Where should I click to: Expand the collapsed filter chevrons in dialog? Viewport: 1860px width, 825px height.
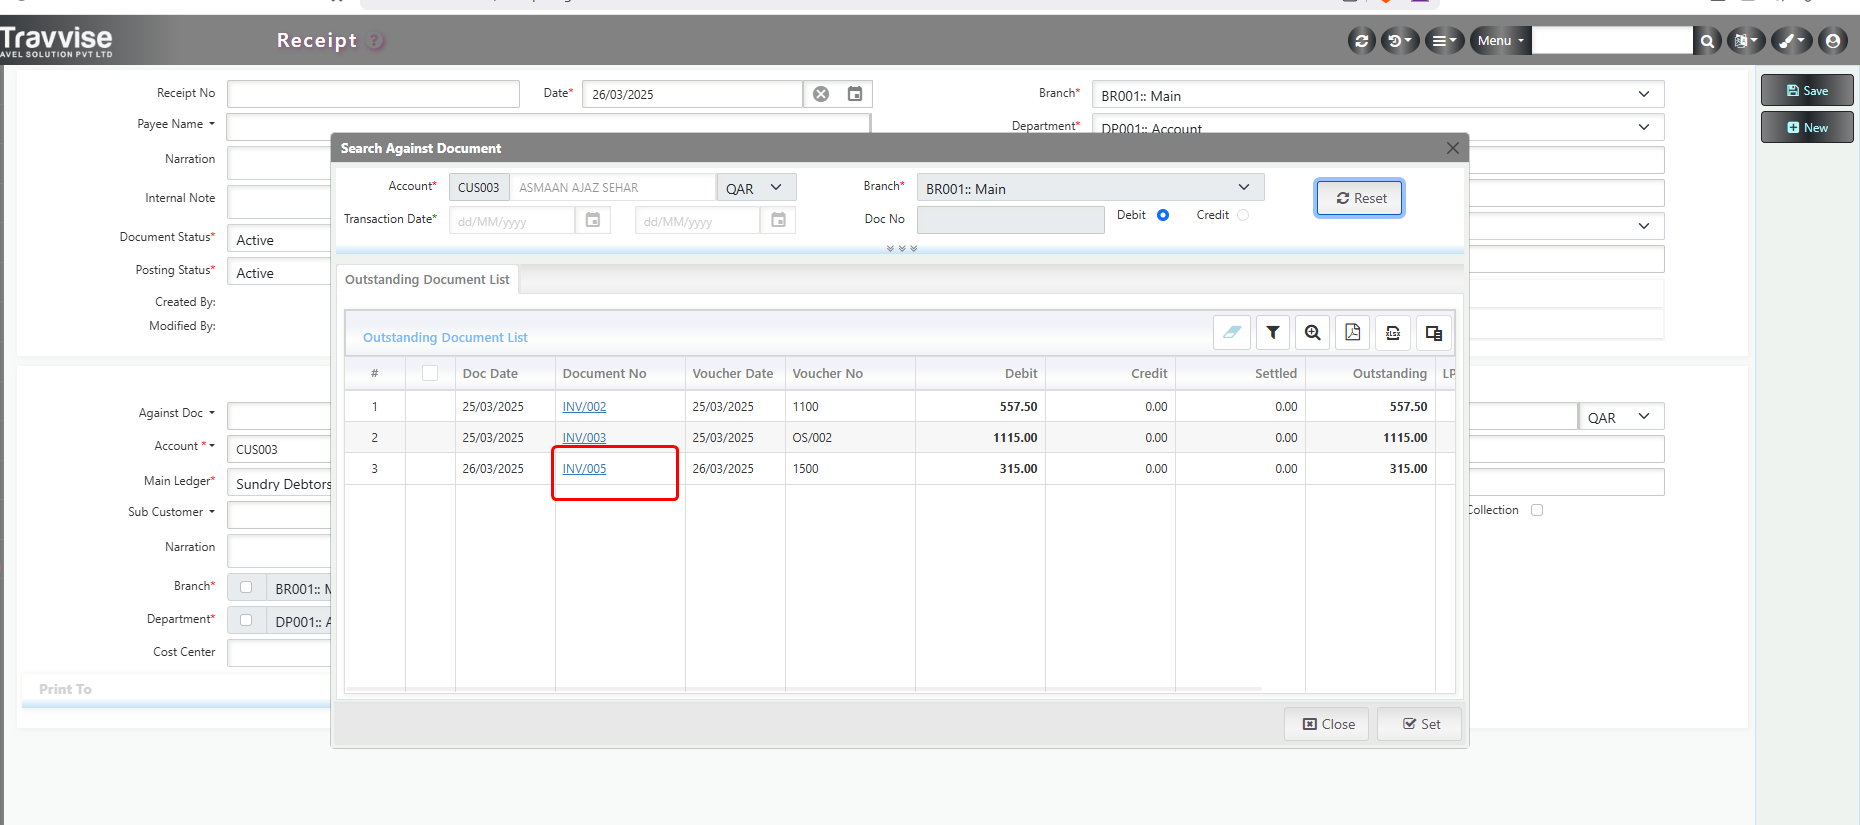(x=901, y=249)
